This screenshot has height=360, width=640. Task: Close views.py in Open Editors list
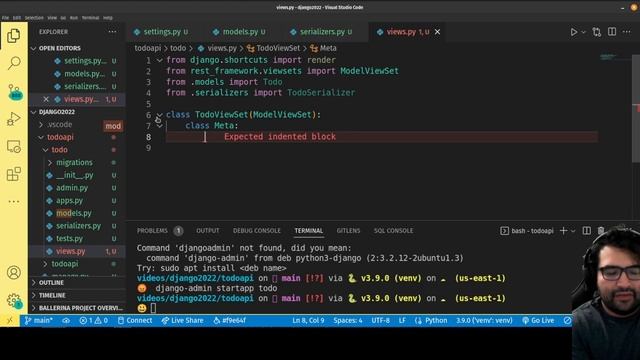tap(46, 99)
